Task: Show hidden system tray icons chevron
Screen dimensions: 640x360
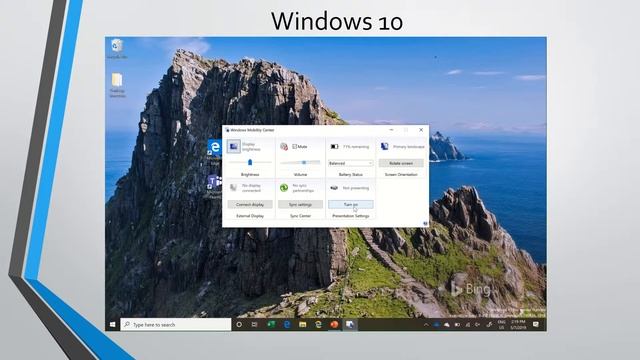Action: pos(426,325)
